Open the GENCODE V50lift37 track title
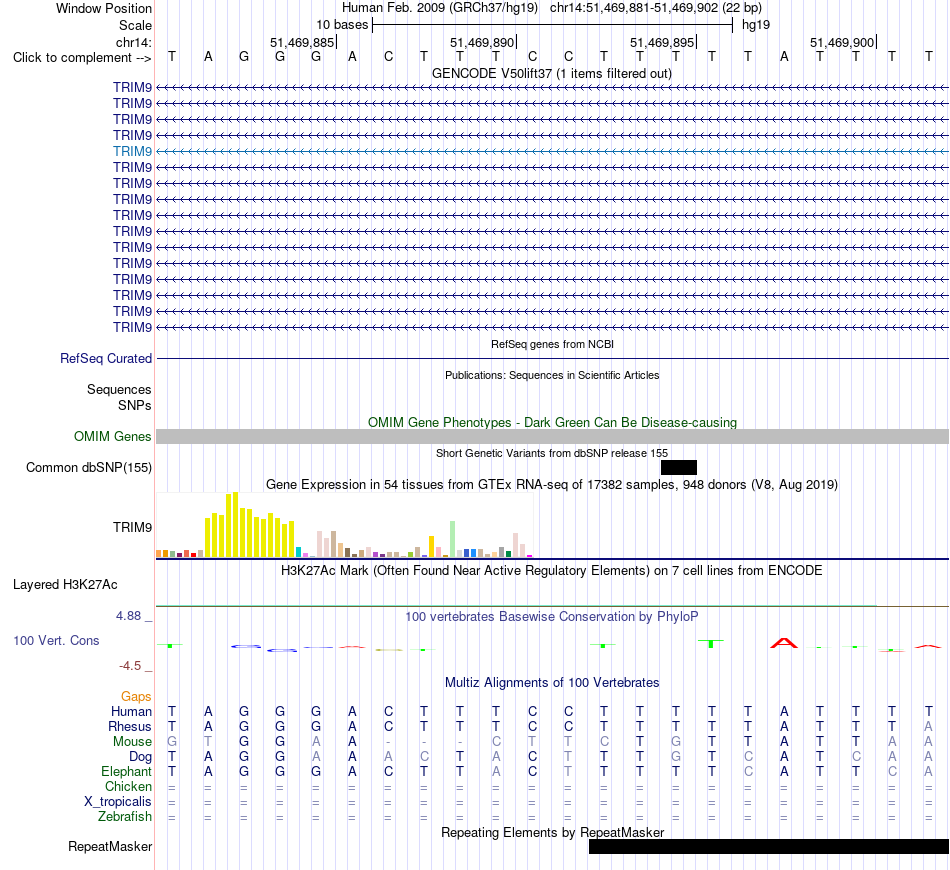The height and width of the screenshot is (870, 950). (x=552, y=73)
